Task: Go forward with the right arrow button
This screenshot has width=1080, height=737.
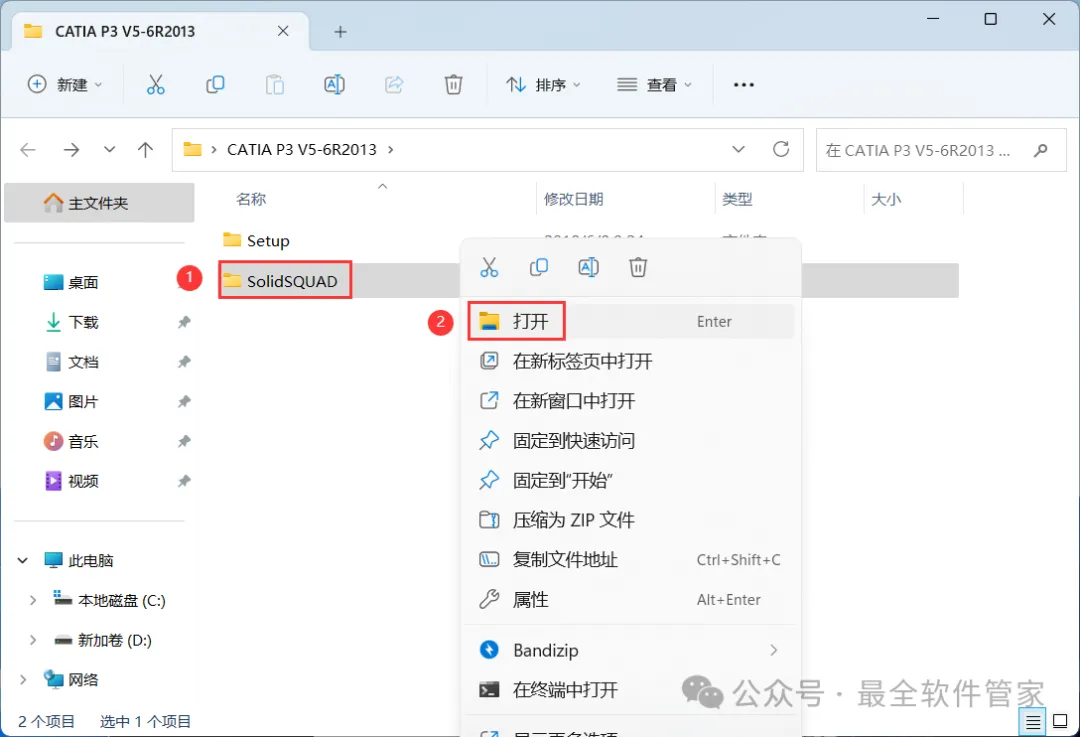Action: click(71, 149)
